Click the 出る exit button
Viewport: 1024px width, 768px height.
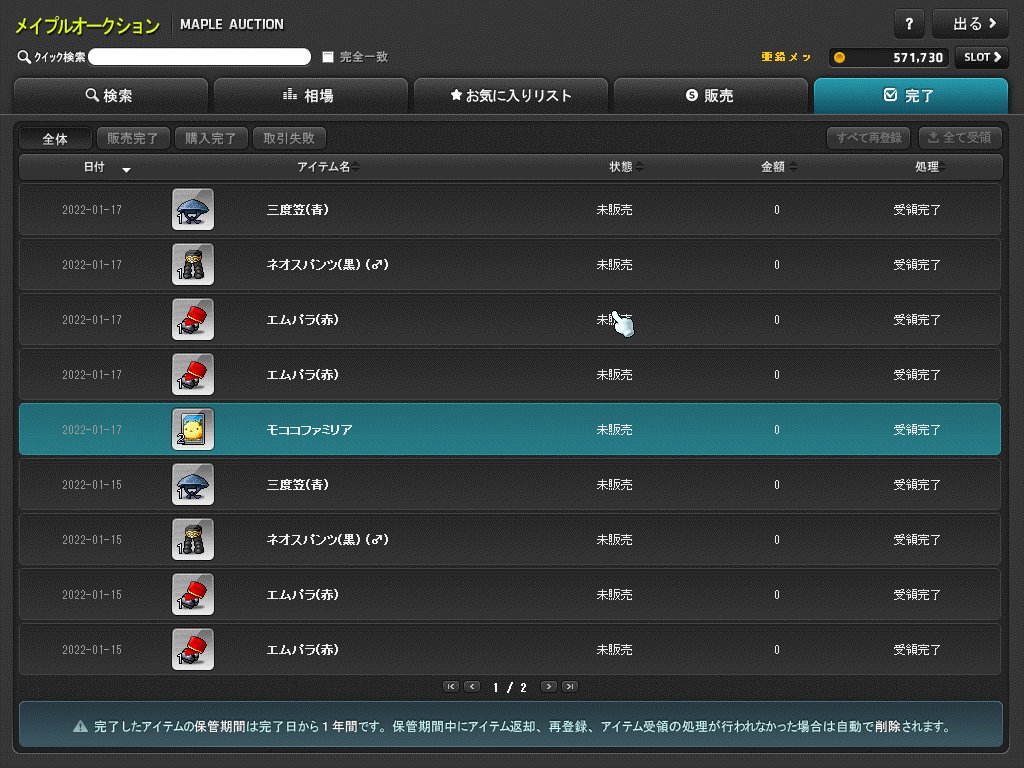coord(970,24)
